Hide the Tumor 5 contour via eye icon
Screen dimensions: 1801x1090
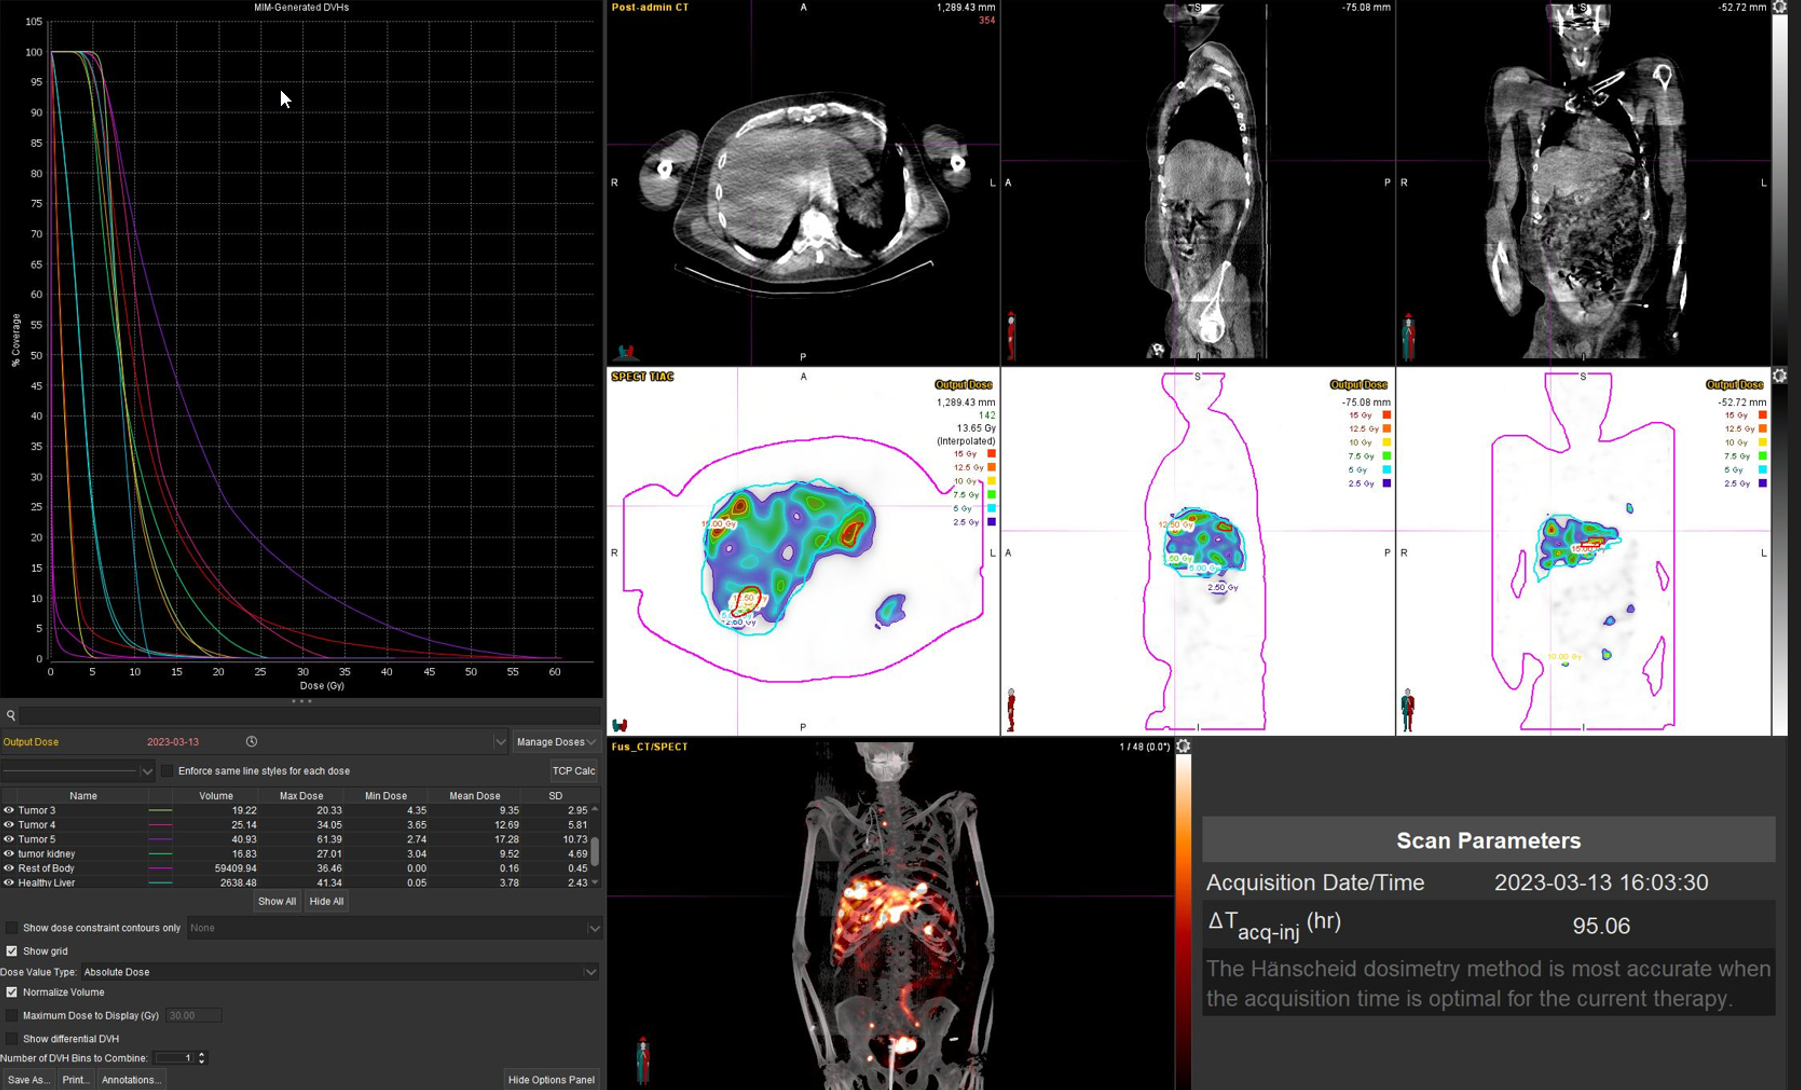(x=9, y=839)
